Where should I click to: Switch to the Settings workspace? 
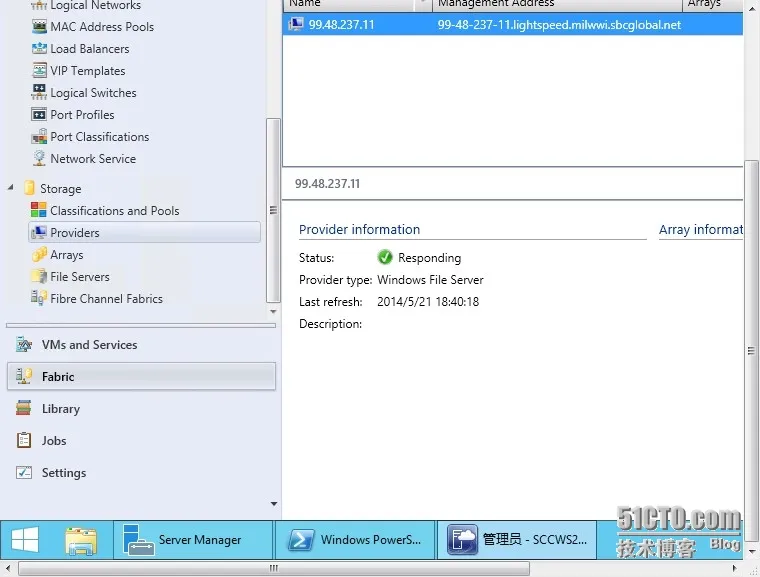tap(141, 472)
